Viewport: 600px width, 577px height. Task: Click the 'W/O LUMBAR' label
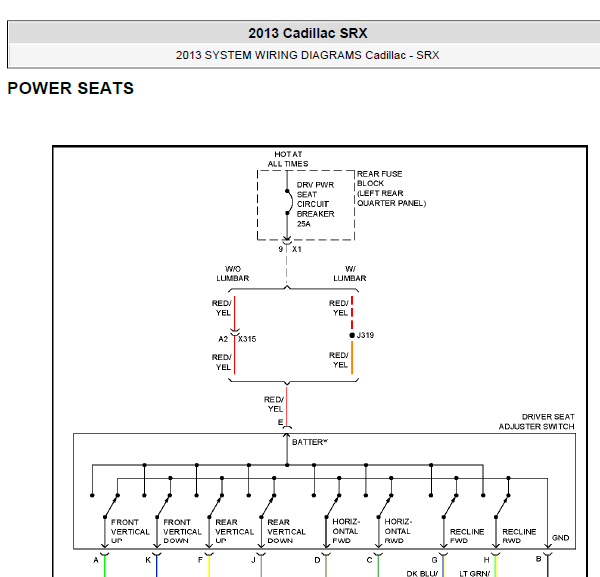pyautogui.click(x=233, y=274)
